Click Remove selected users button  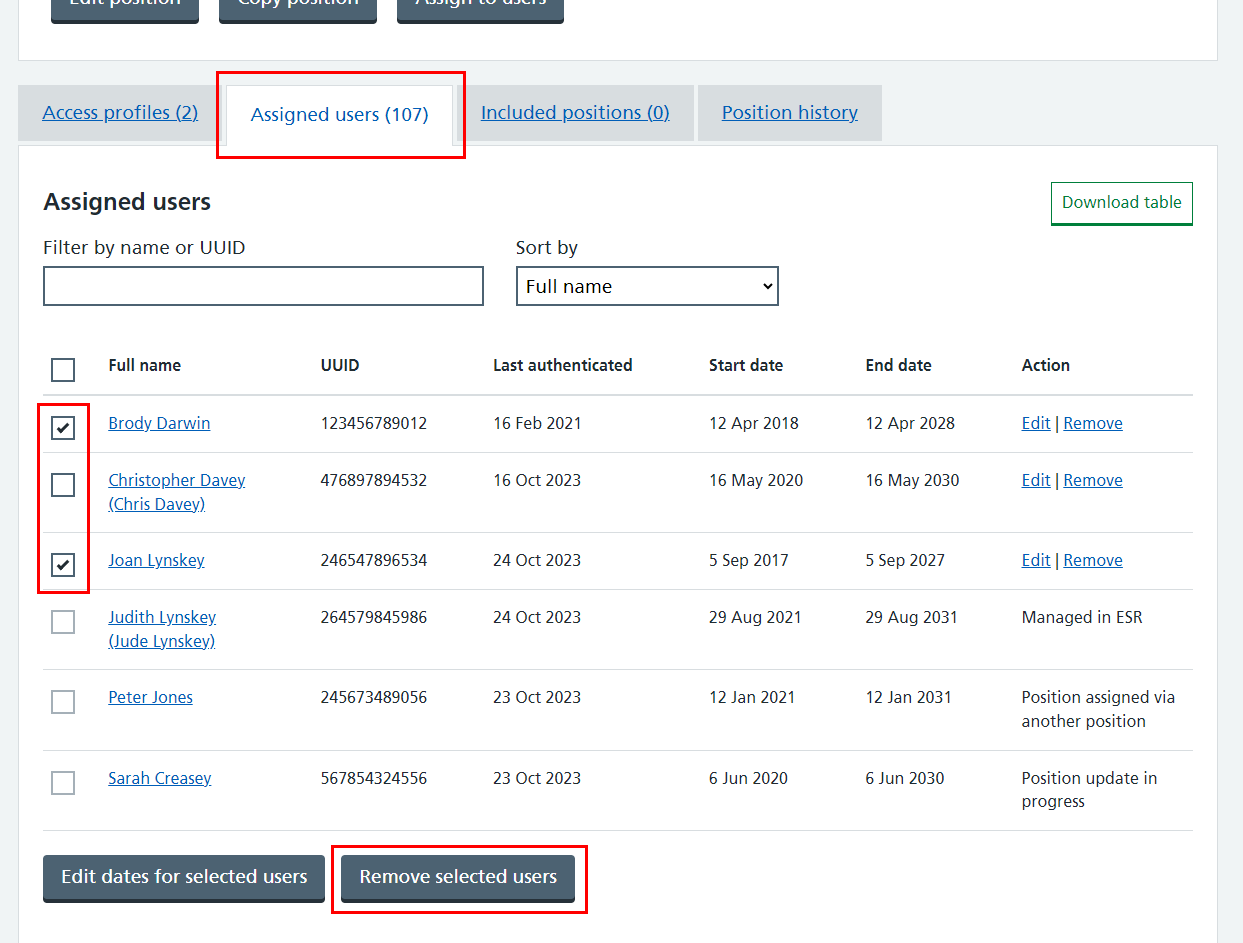pyautogui.click(x=458, y=877)
